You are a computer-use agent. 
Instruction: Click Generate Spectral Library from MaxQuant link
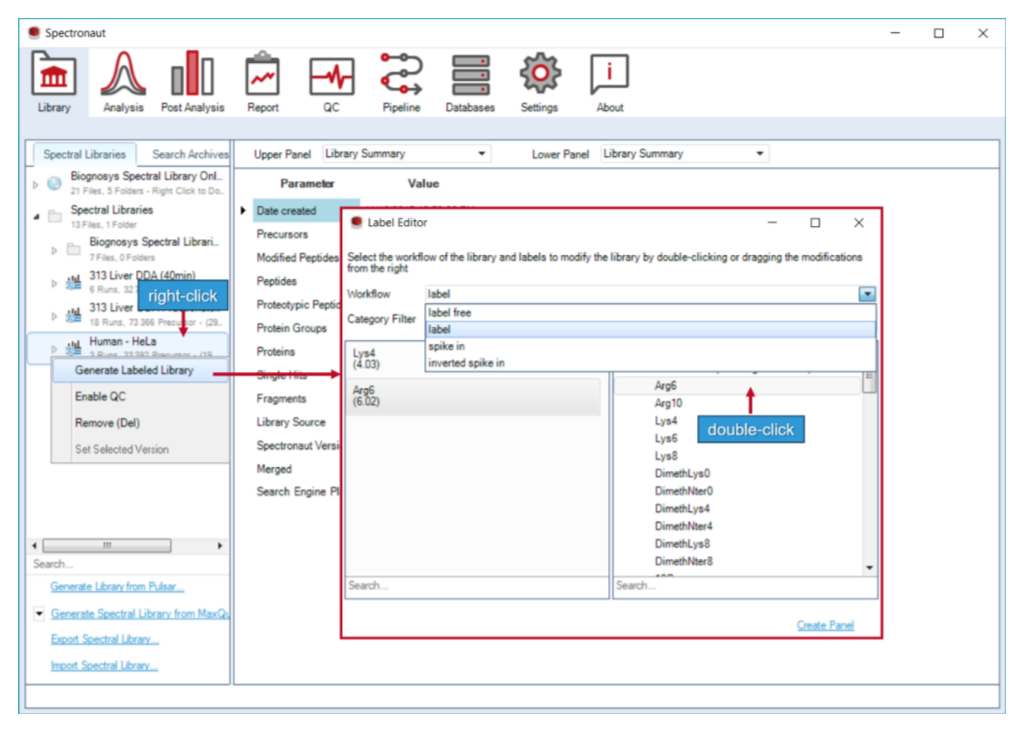[x=140, y=613]
